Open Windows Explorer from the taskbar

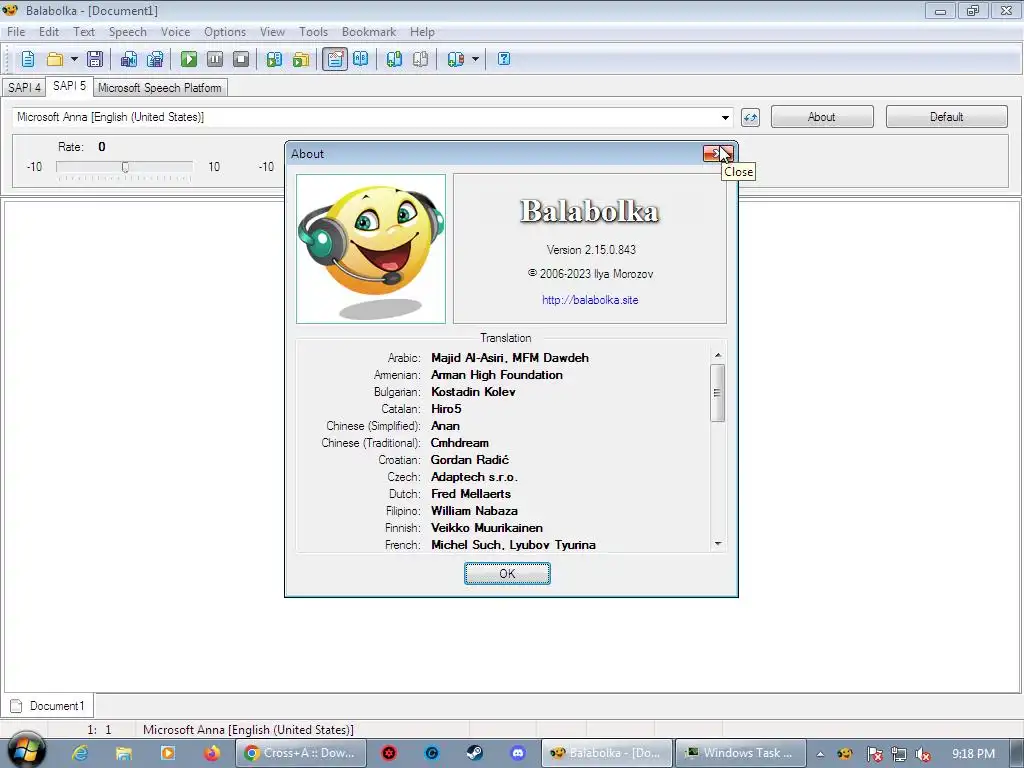[x=124, y=753]
